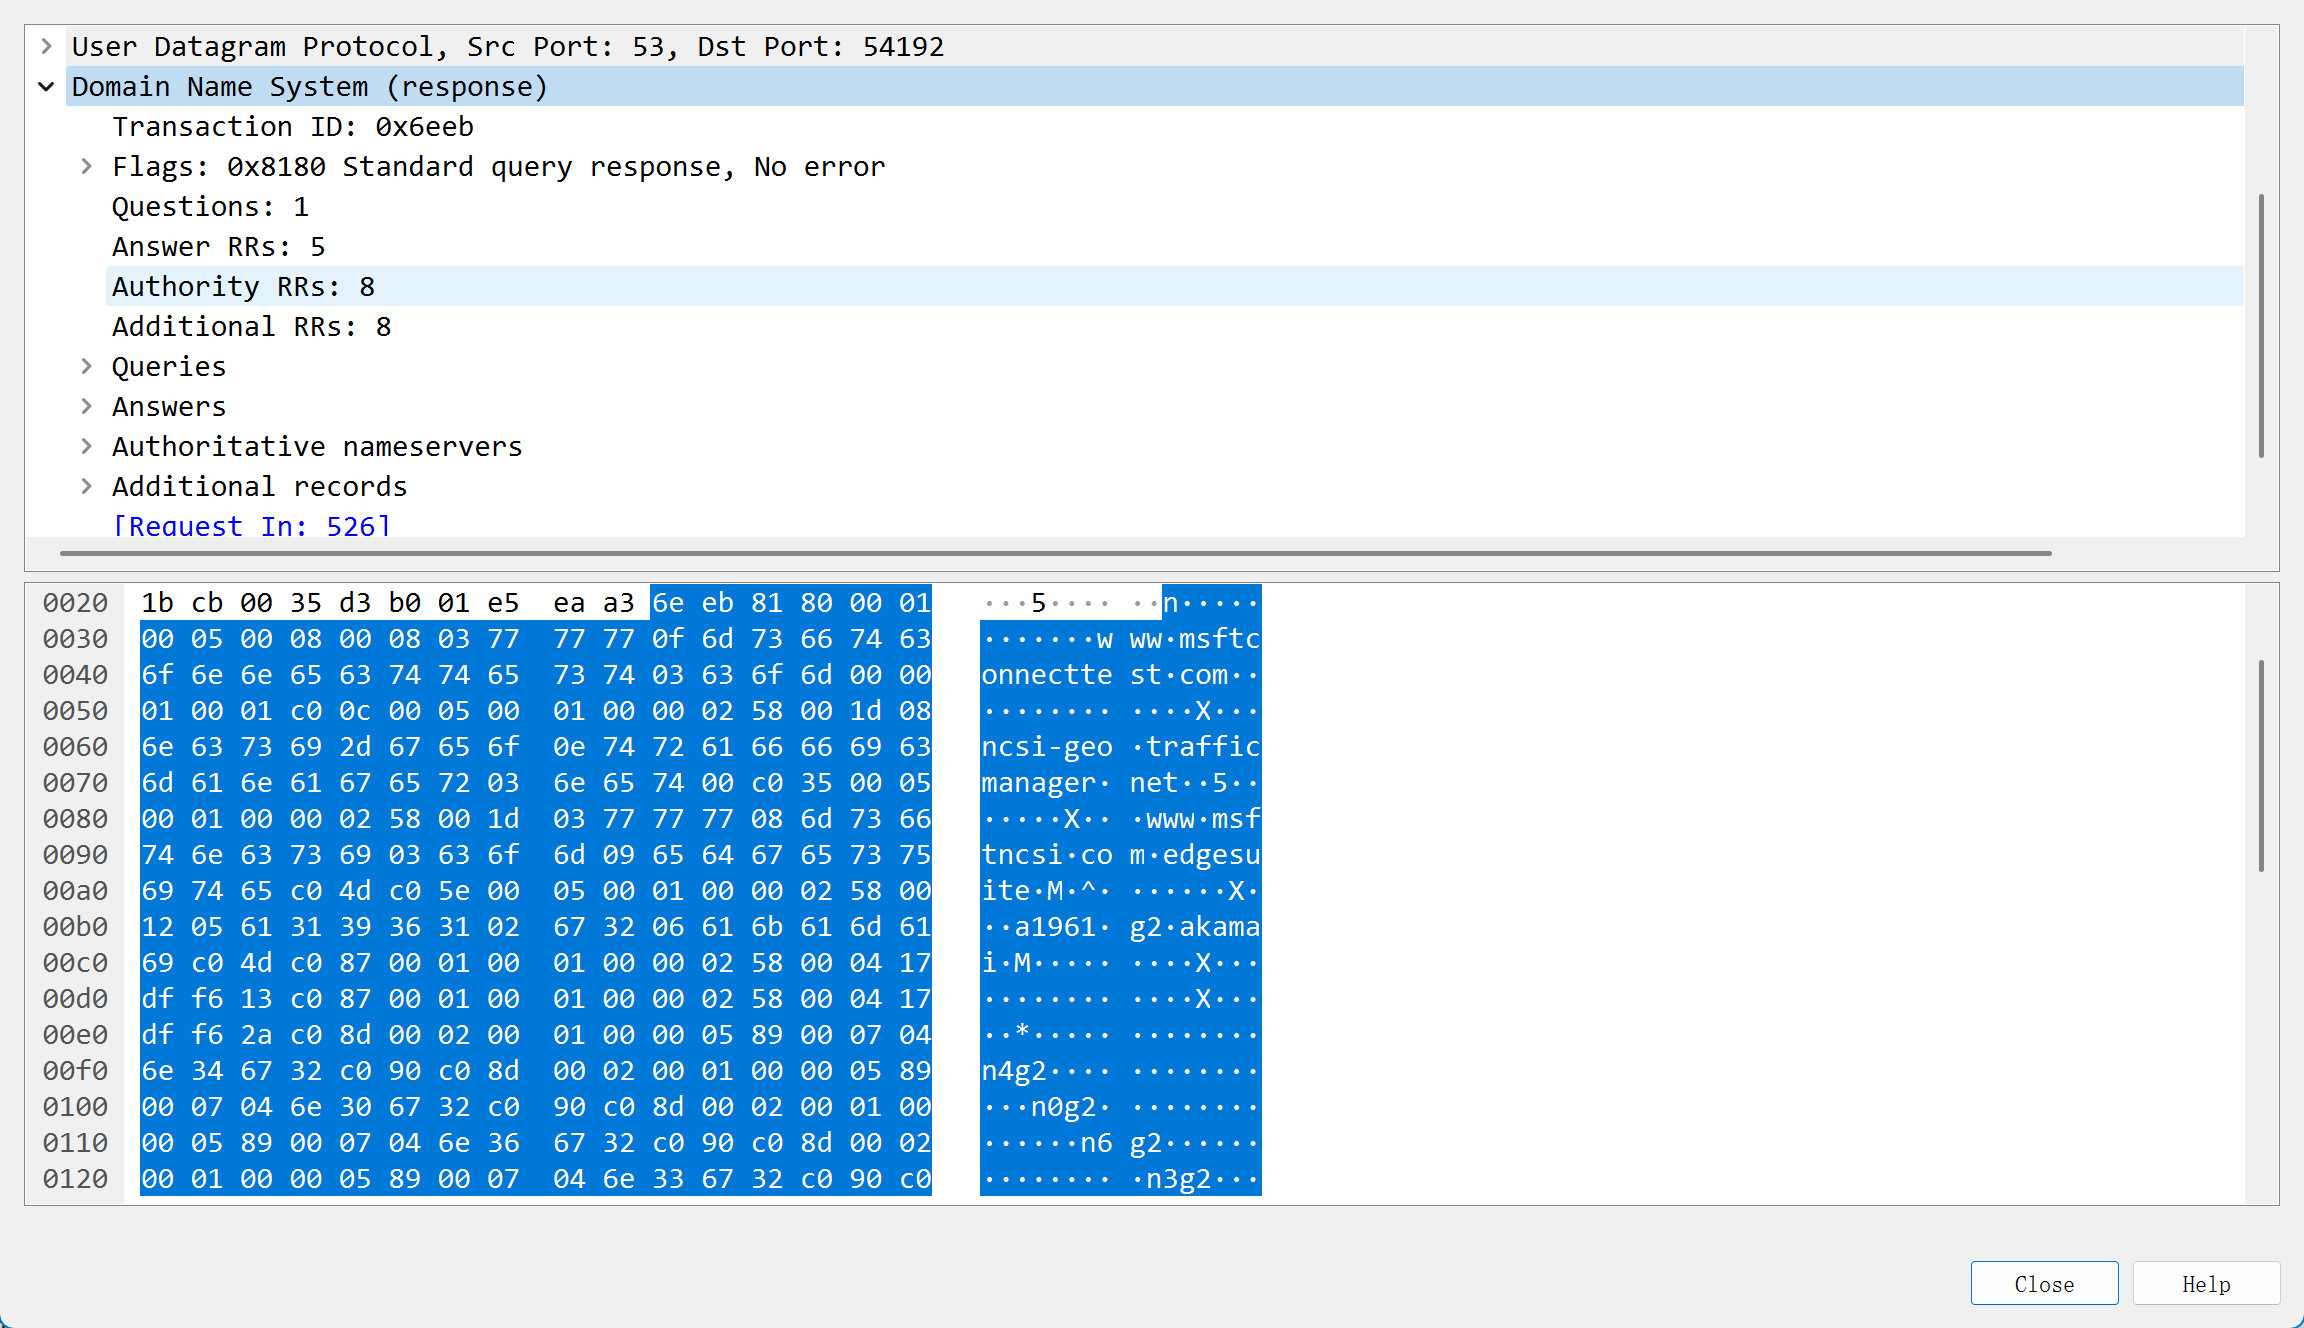Image resolution: width=2304 pixels, height=1328 pixels.
Task: Select the Questions: 1 field
Action: [210, 206]
